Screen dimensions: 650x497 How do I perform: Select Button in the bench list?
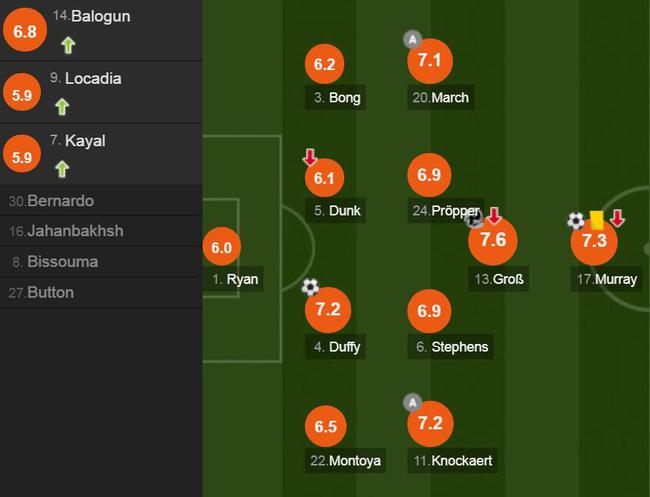101,292
